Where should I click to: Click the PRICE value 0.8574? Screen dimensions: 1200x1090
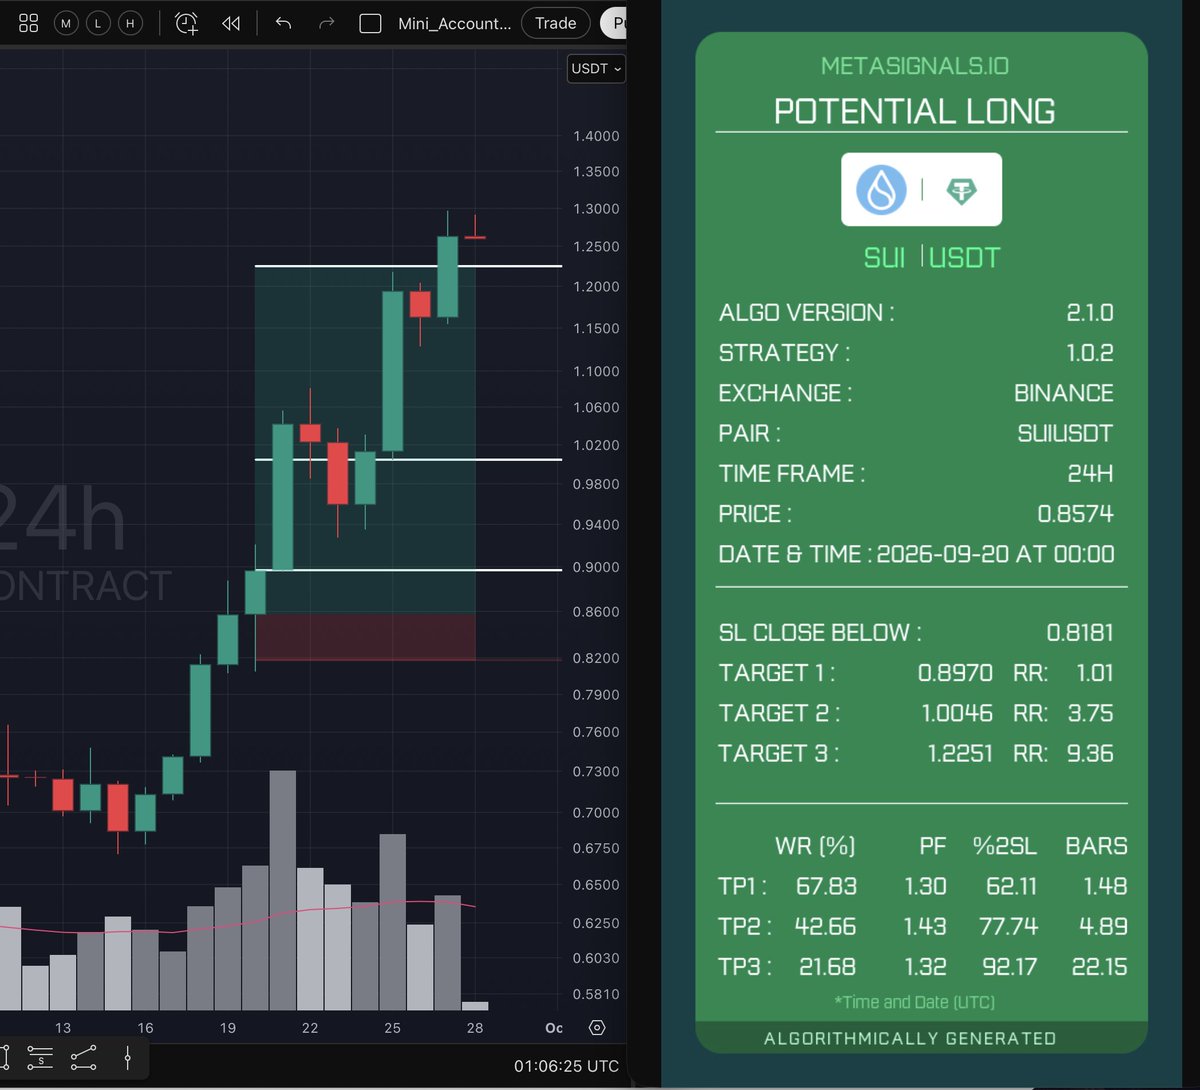click(1076, 514)
